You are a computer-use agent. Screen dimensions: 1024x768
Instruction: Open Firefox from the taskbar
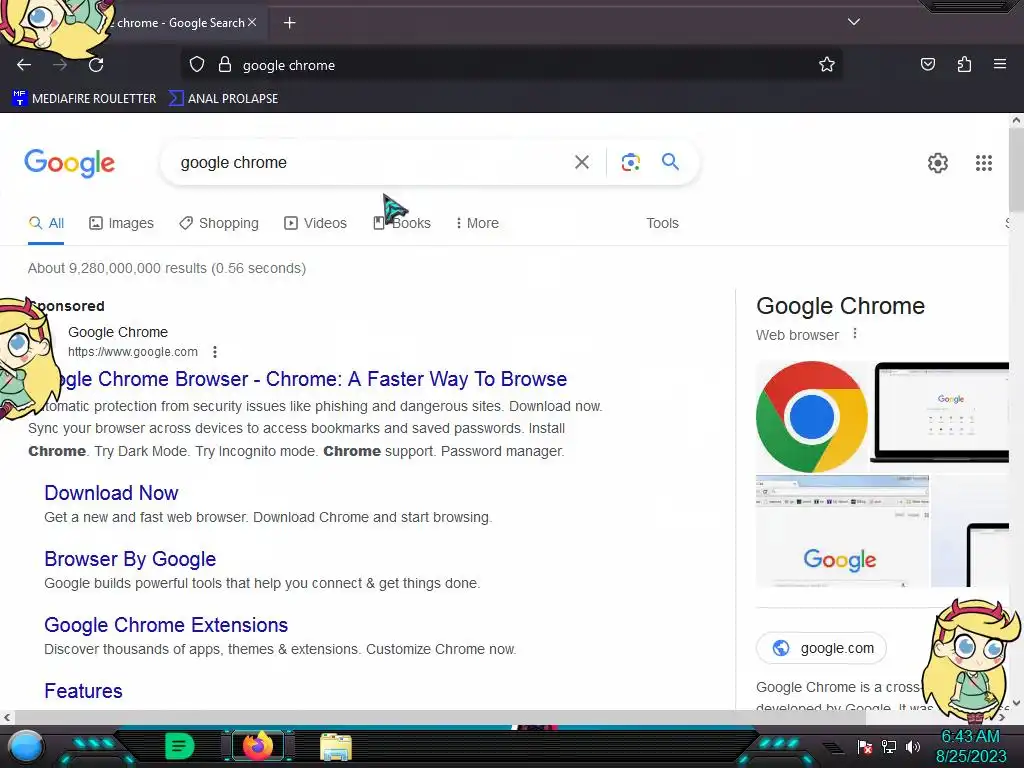pos(257,746)
